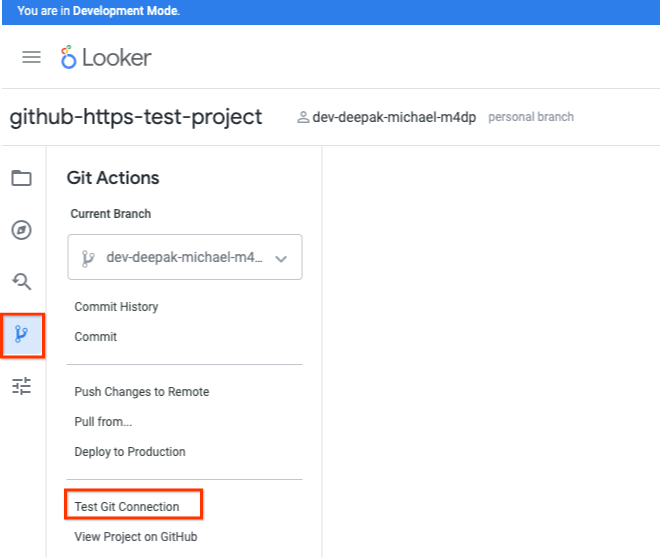660x558 pixels.
Task: Select Pull from... option
Action: coord(103,422)
